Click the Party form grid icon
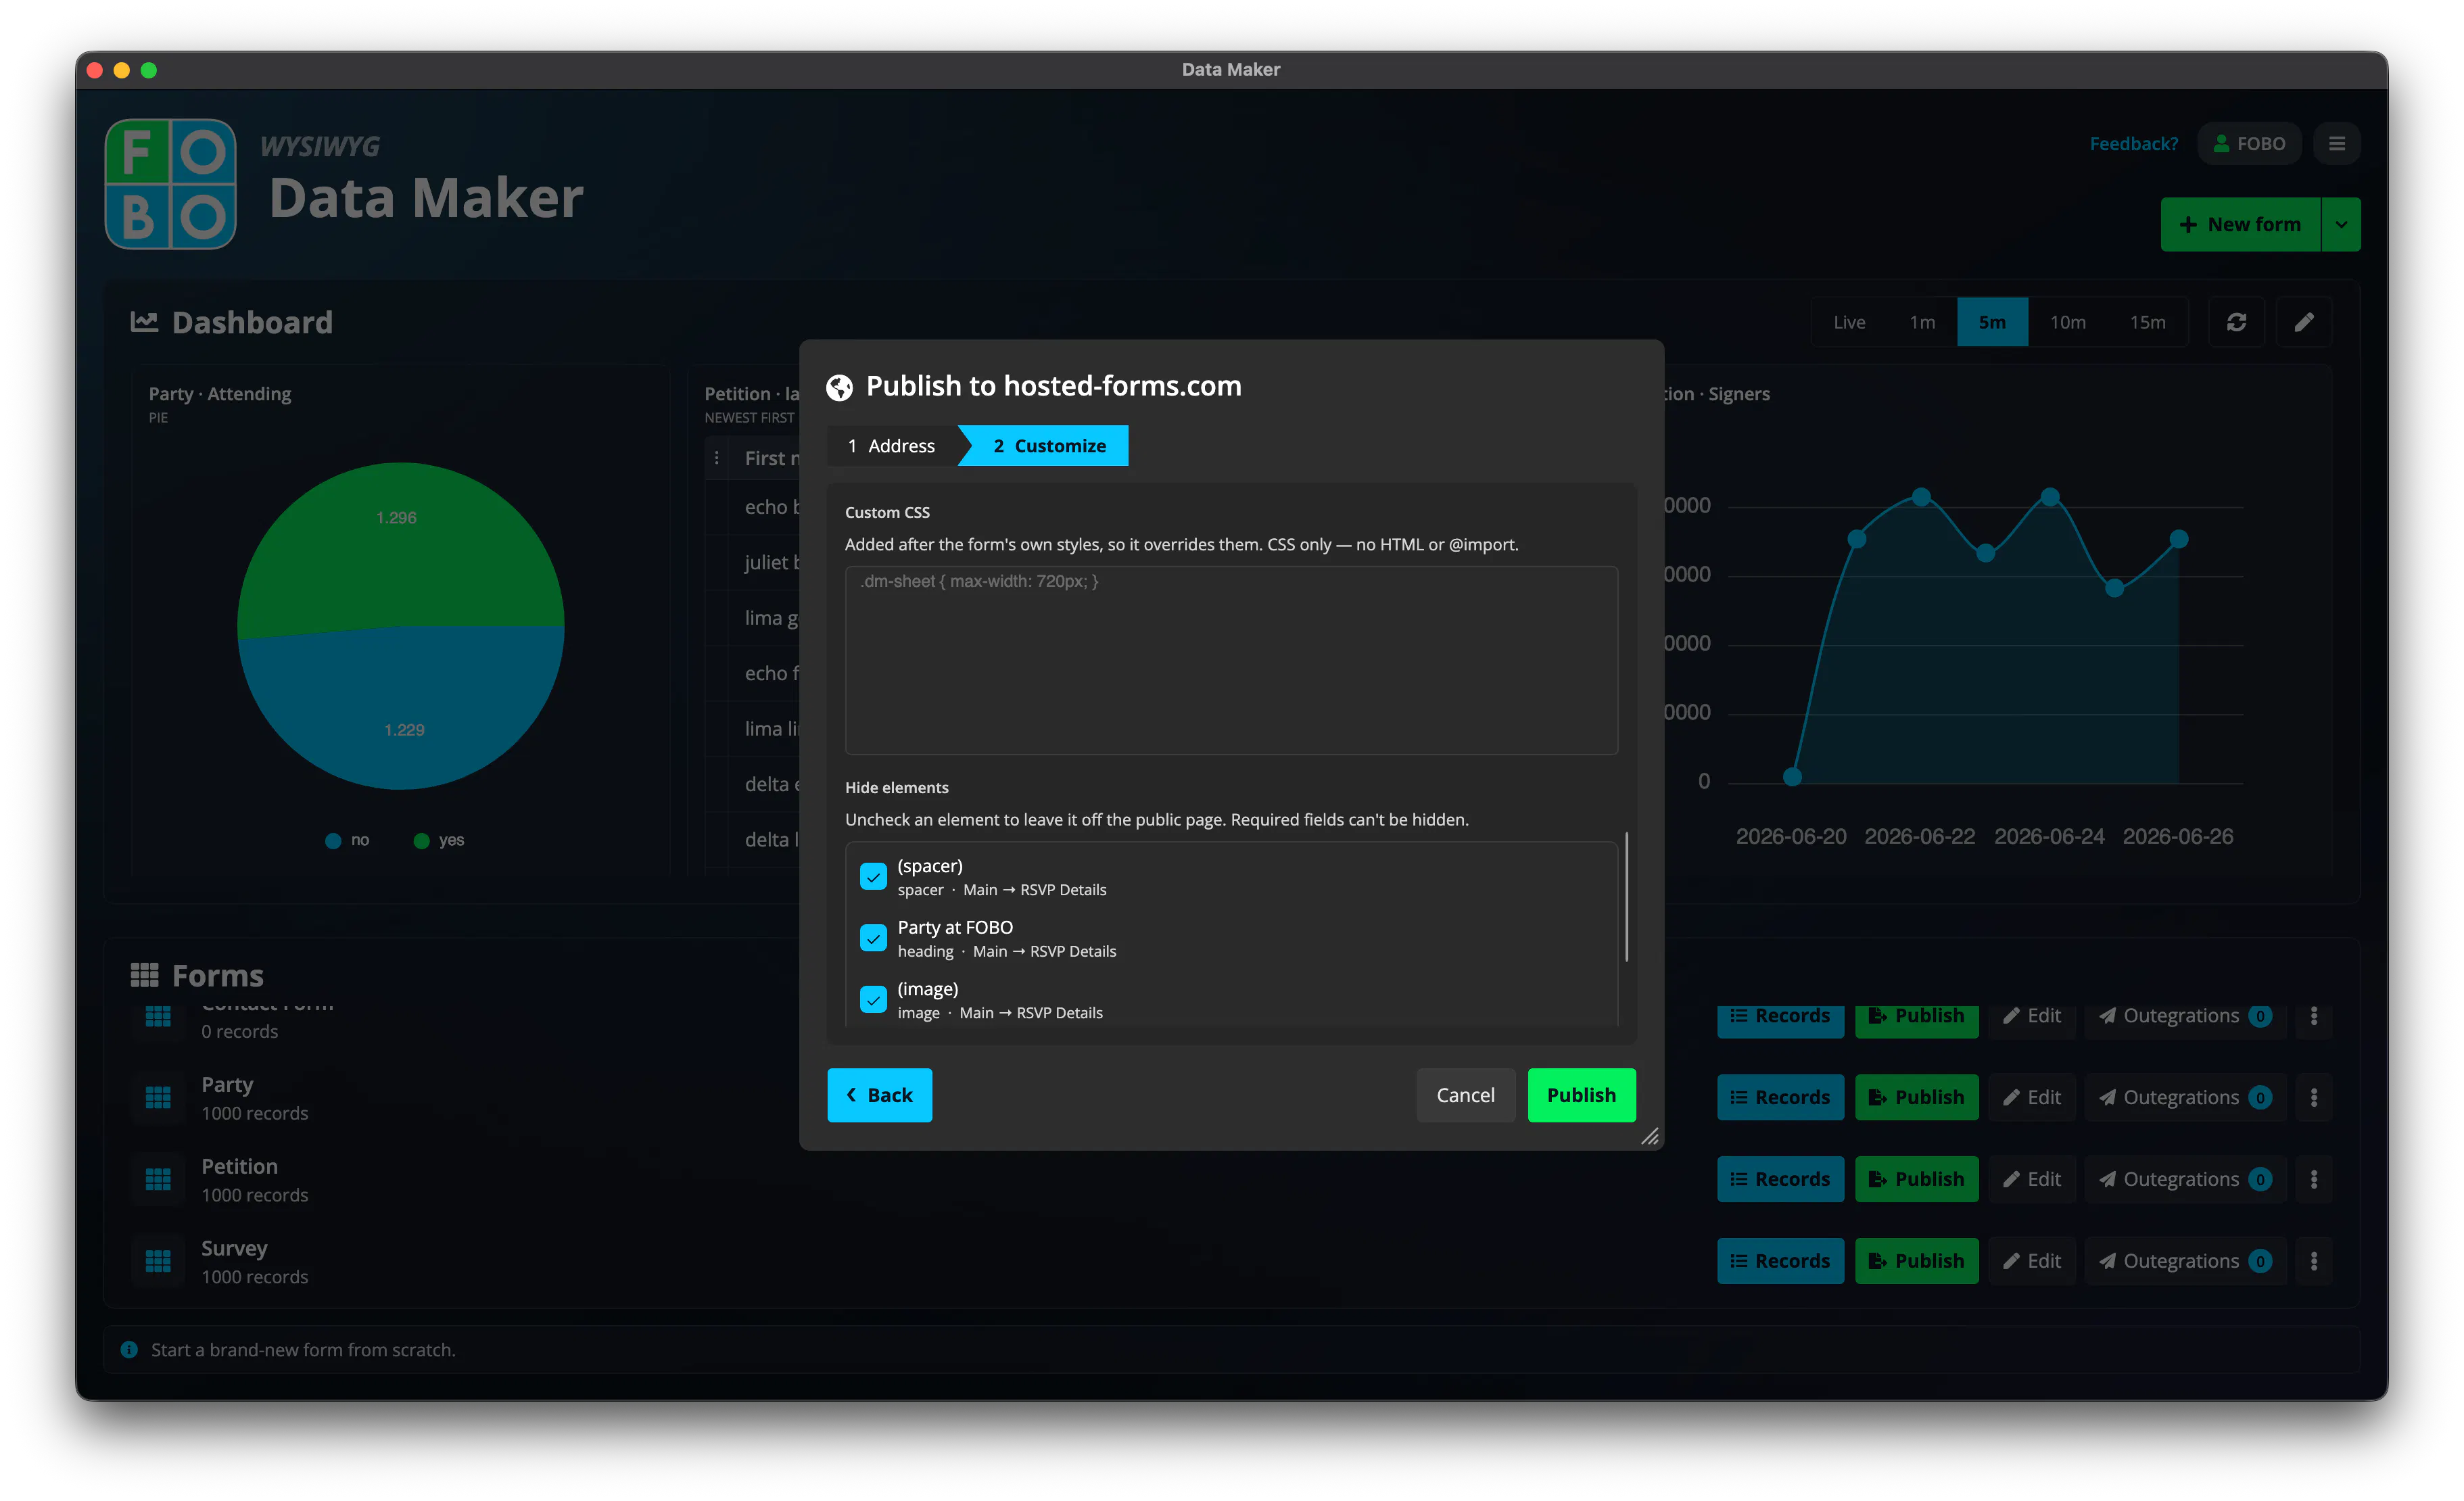The image size is (2464, 1501). point(158,1098)
